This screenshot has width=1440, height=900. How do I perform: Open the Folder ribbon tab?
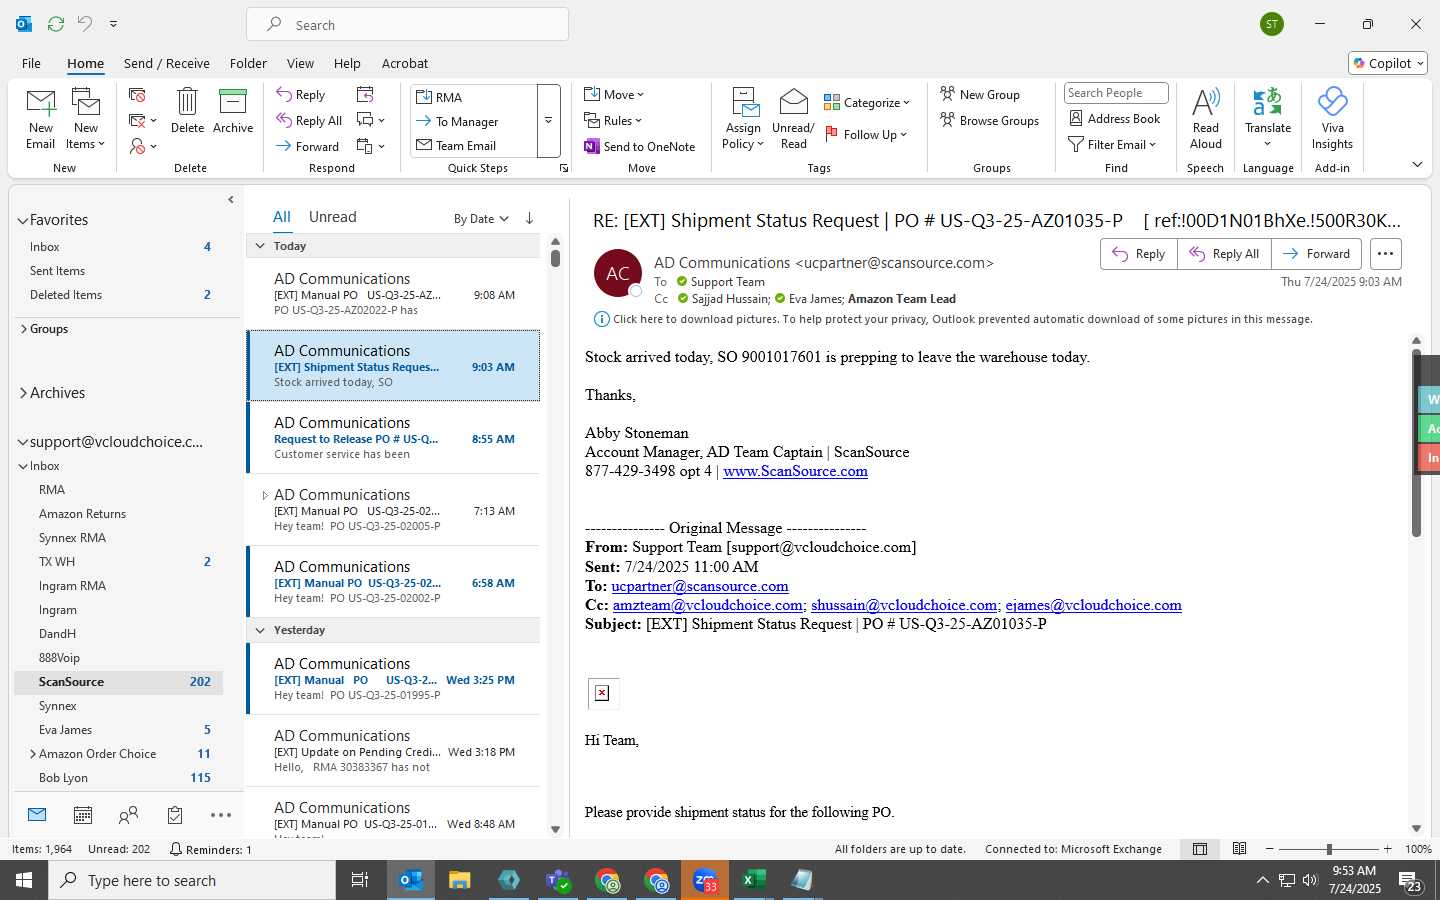248,63
